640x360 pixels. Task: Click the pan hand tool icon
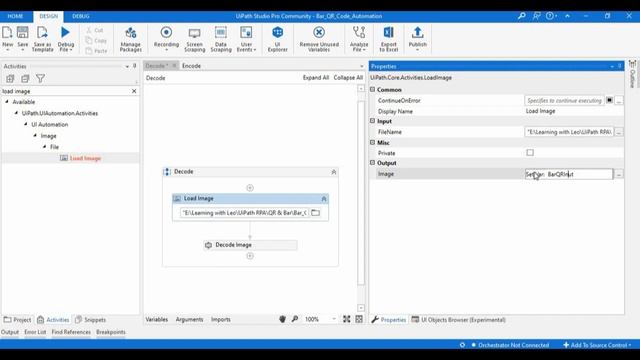(282, 319)
